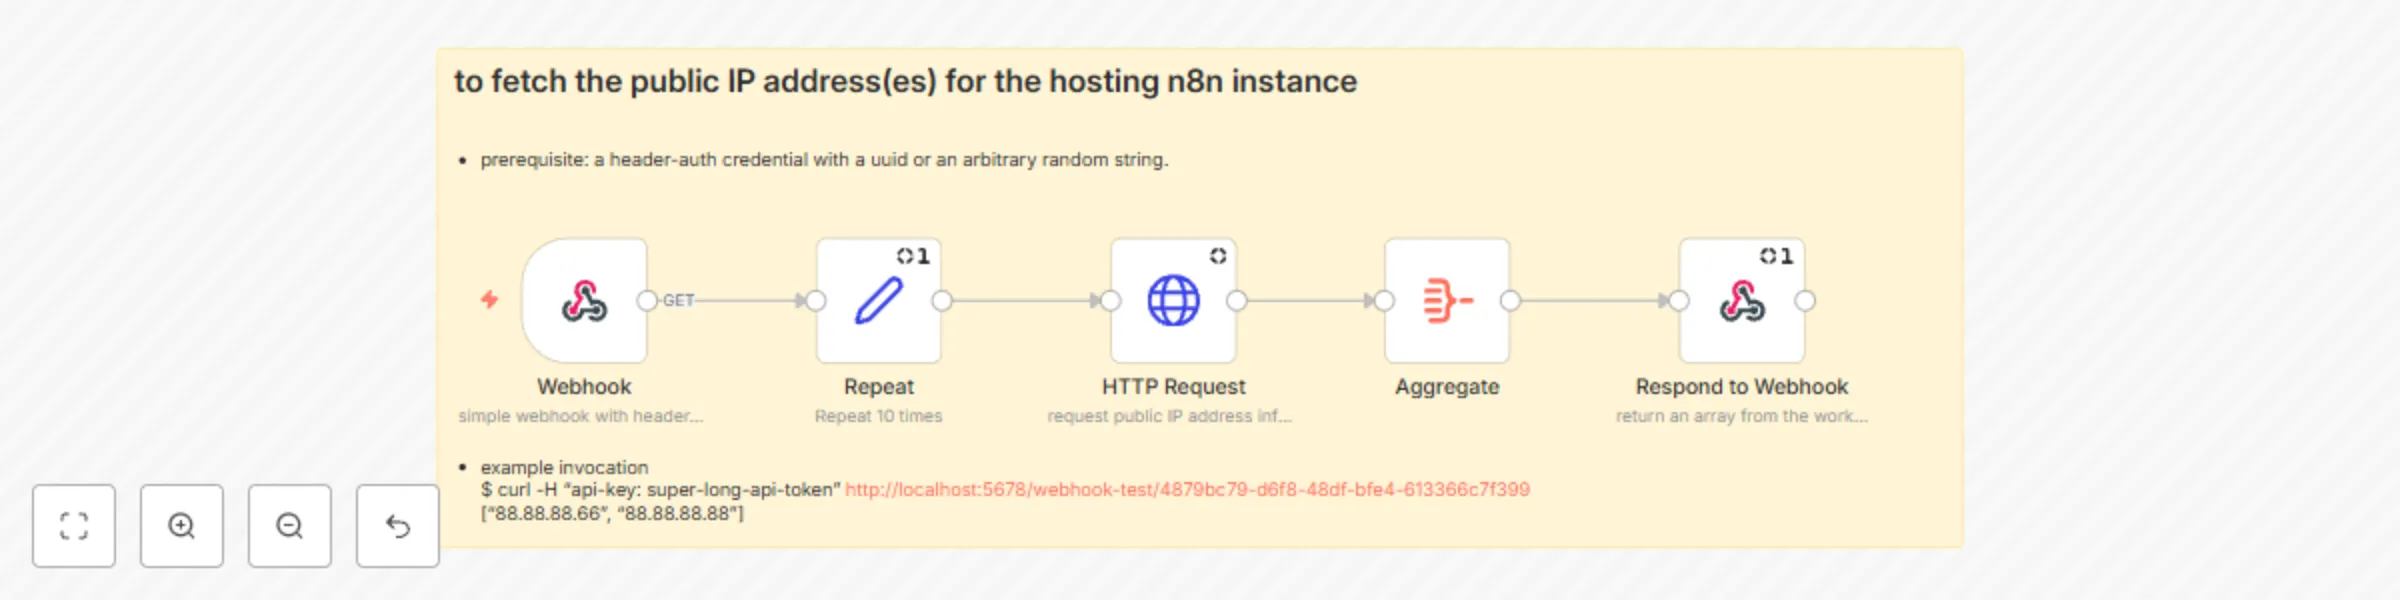Viewport: 2400px width, 600px height.
Task: Click the sticky note title text
Action: pyautogui.click(x=905, y=81)
